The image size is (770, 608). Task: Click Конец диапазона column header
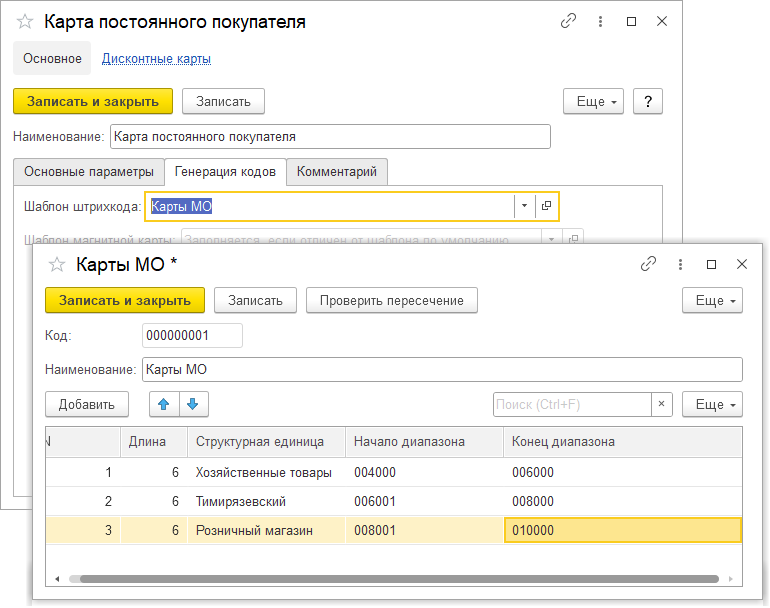point(623,442)
